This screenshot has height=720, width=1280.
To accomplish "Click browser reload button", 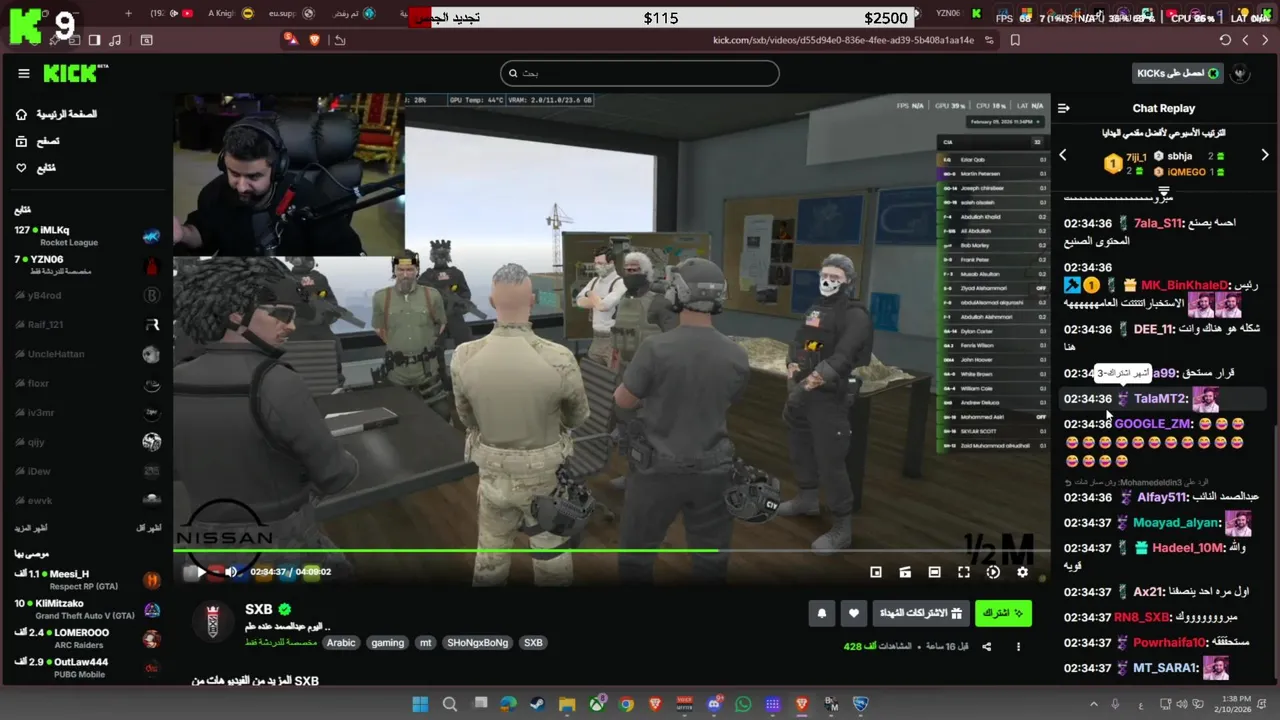I will coord(1225,40).
